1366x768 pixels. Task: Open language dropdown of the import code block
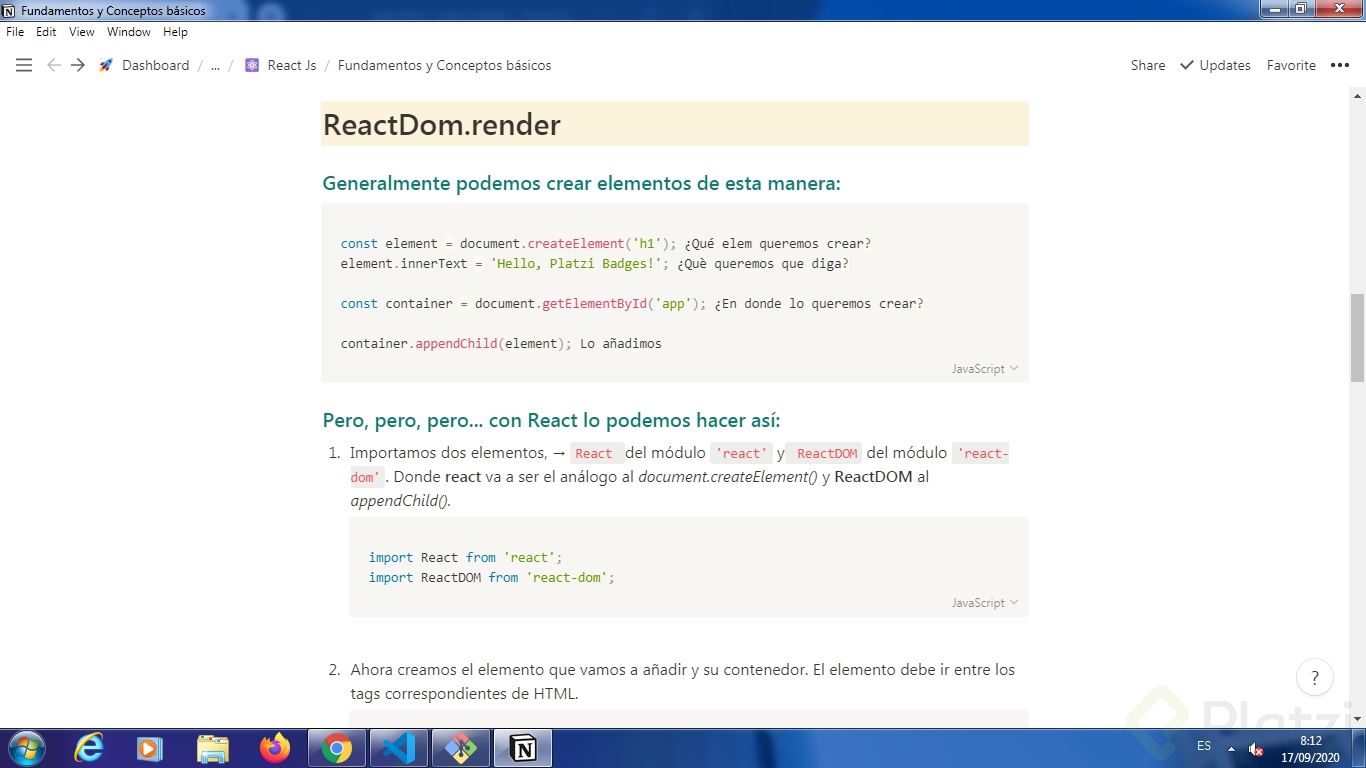point(985,603)
